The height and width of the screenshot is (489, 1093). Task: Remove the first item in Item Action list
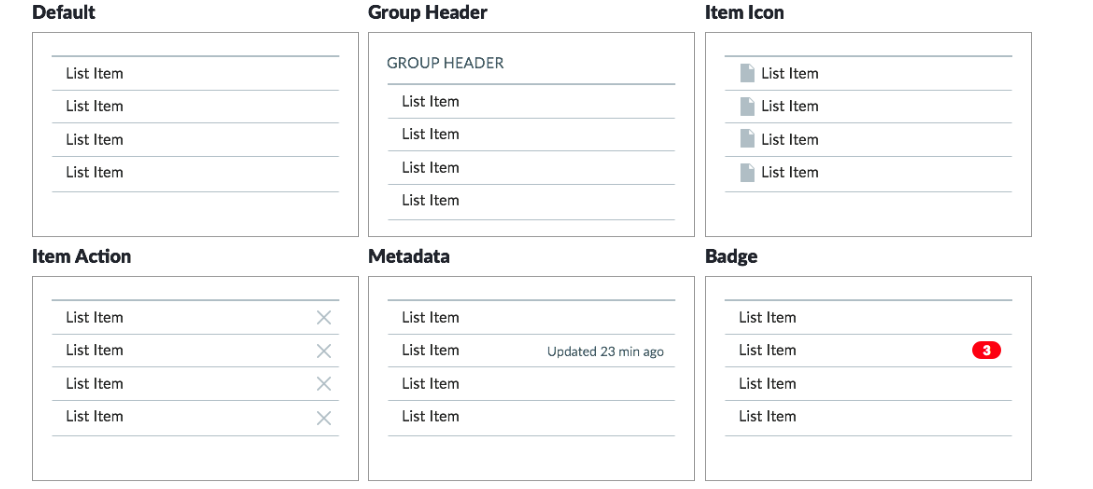tap(323, 318)
